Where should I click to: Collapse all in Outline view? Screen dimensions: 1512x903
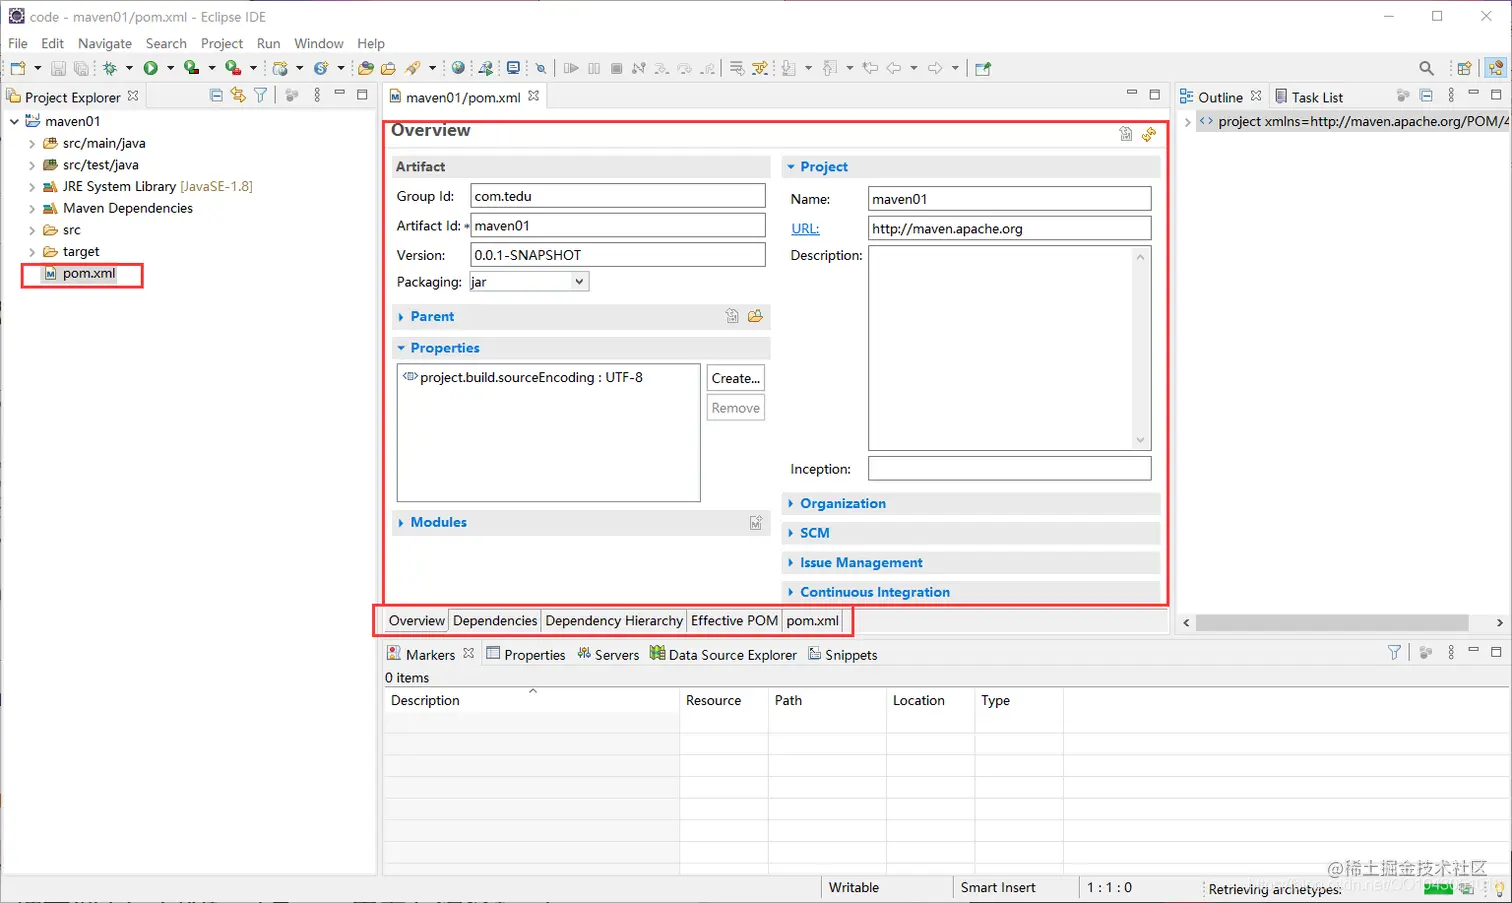tap(1426, 95)
